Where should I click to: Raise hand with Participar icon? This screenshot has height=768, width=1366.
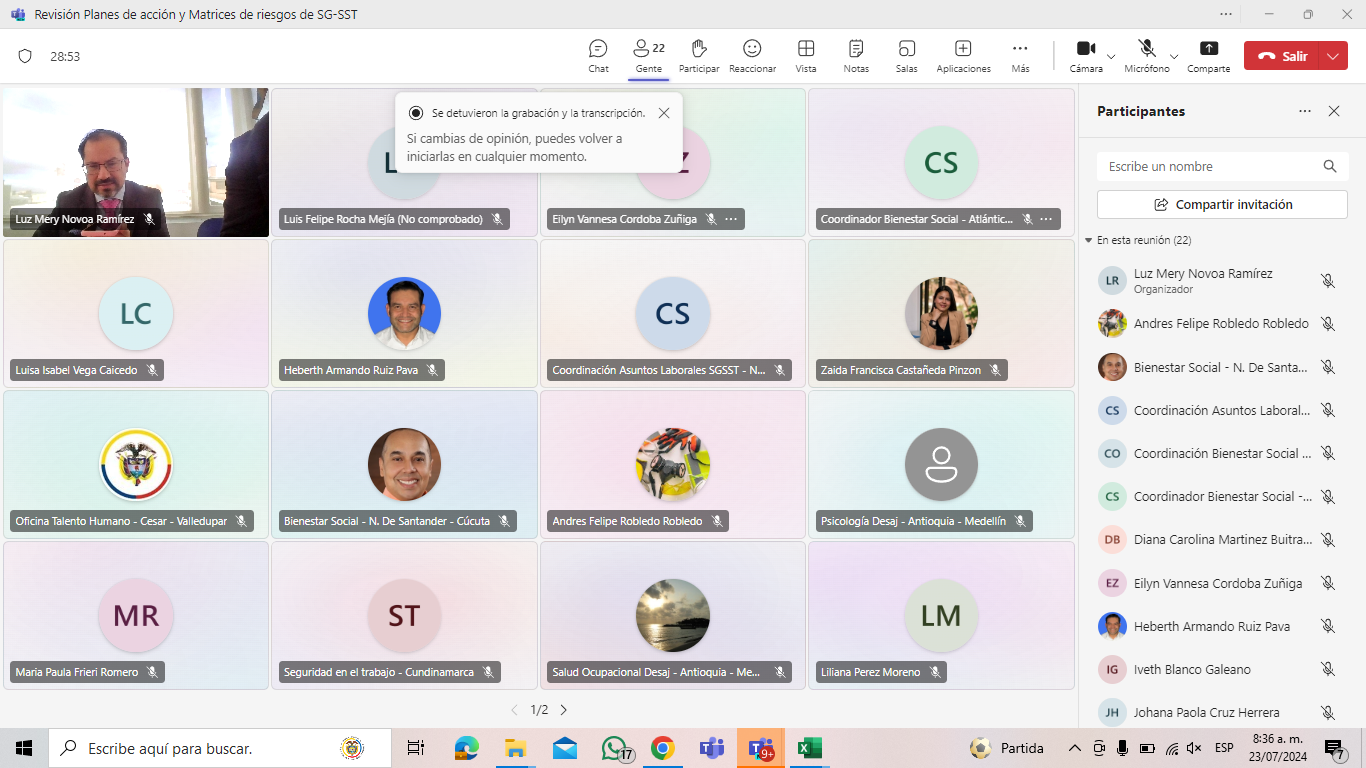(x=699, y=56)
